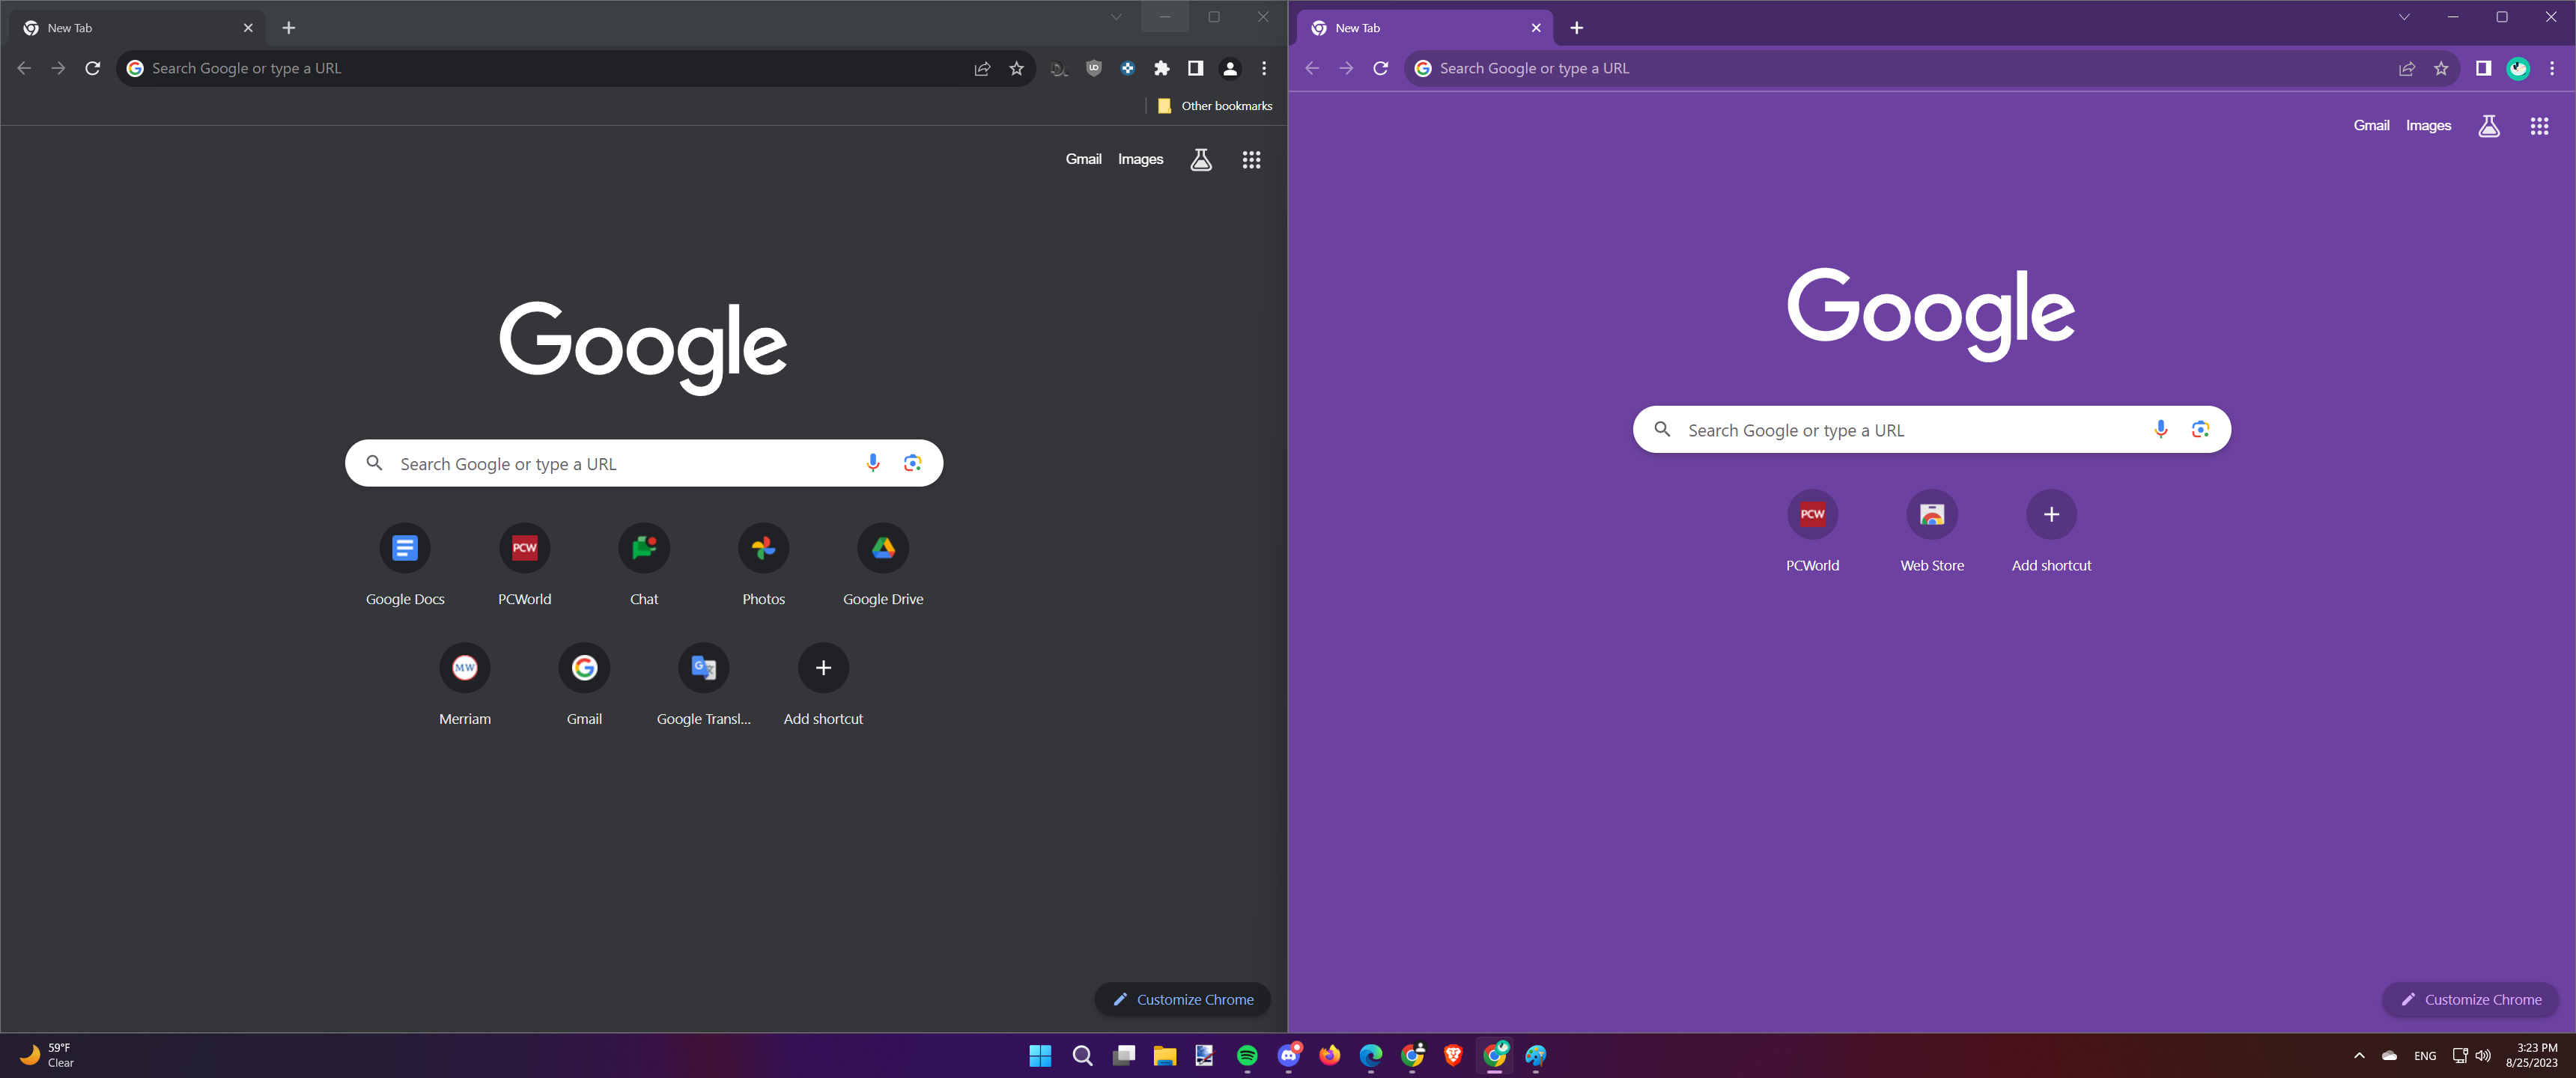
Task: Open a new tab in purple window
Action: (x=1577, y=27)
